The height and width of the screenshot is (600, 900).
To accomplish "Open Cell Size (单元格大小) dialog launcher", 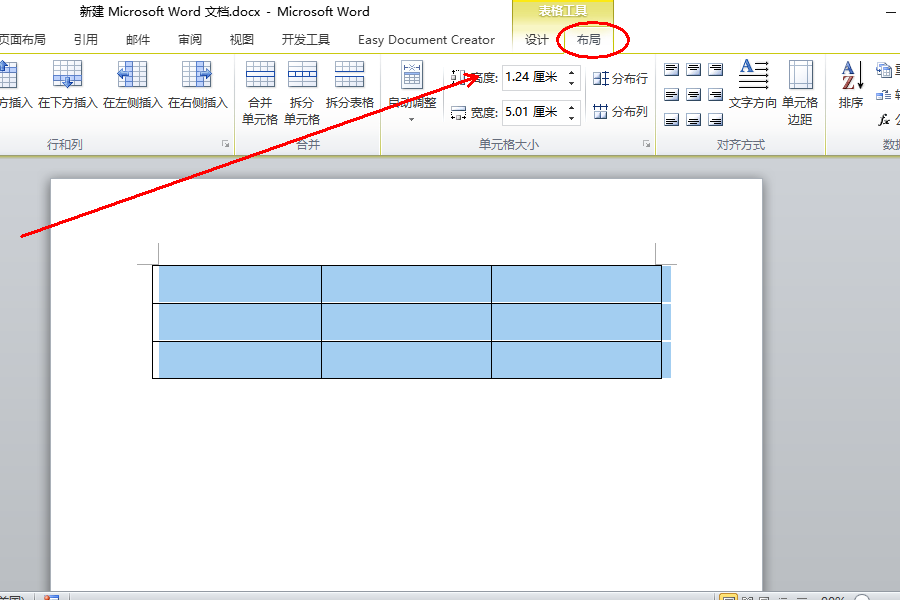I will tap(646, 144).
